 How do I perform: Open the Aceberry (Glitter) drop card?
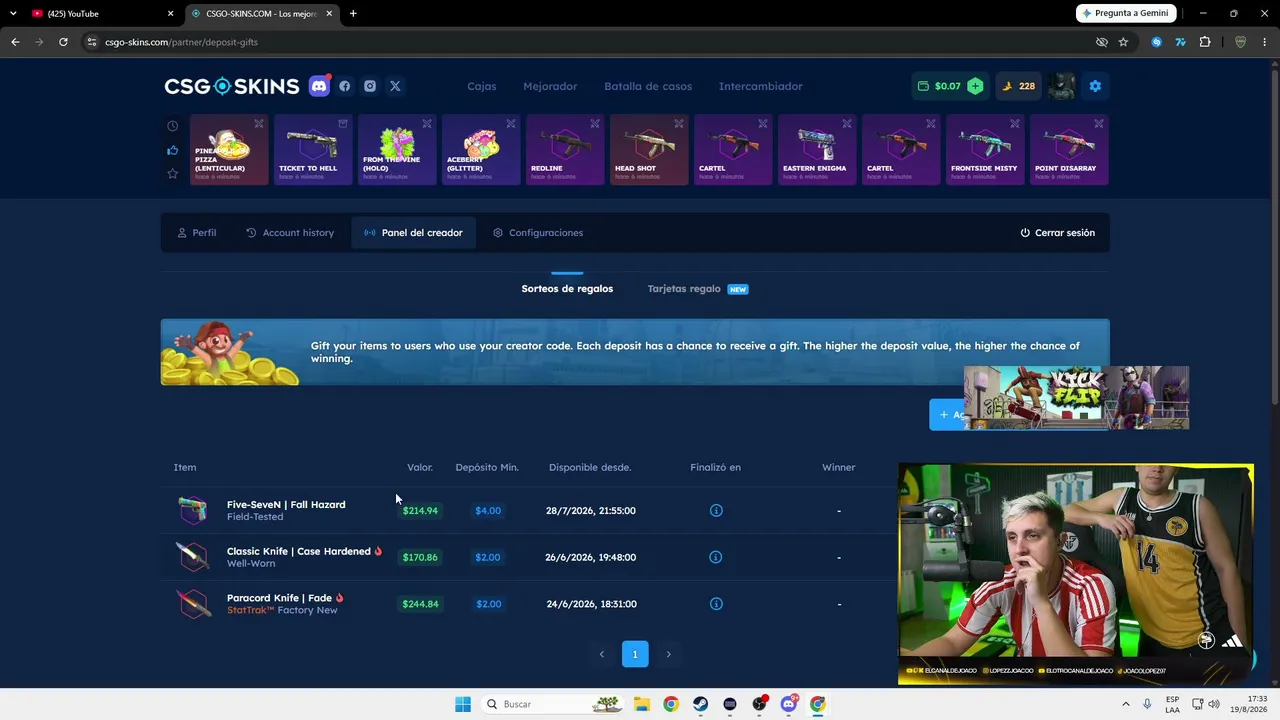coord(481,150)
